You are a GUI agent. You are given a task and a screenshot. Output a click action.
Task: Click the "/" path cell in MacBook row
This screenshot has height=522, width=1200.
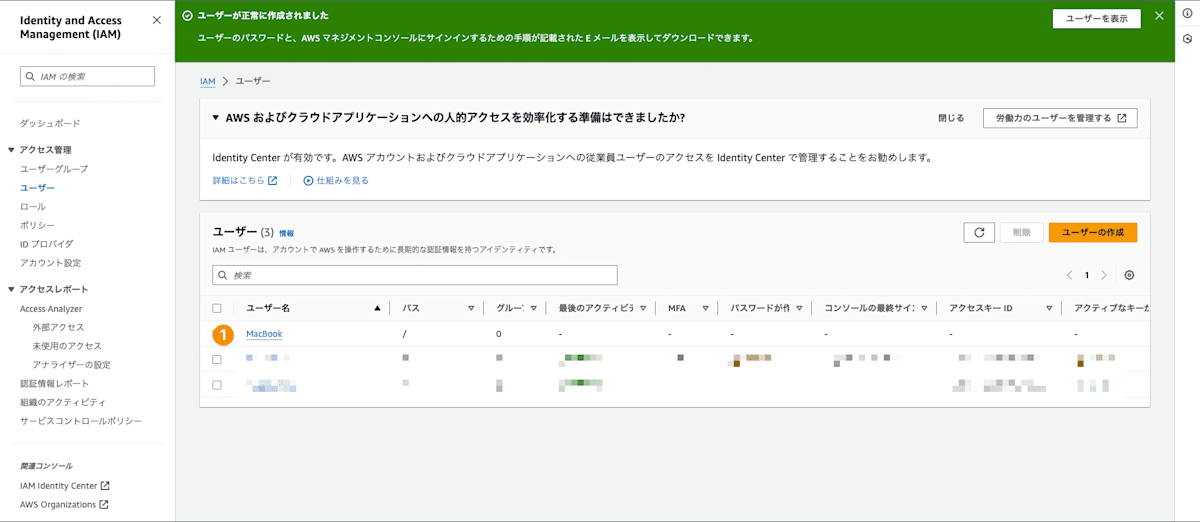404,334
